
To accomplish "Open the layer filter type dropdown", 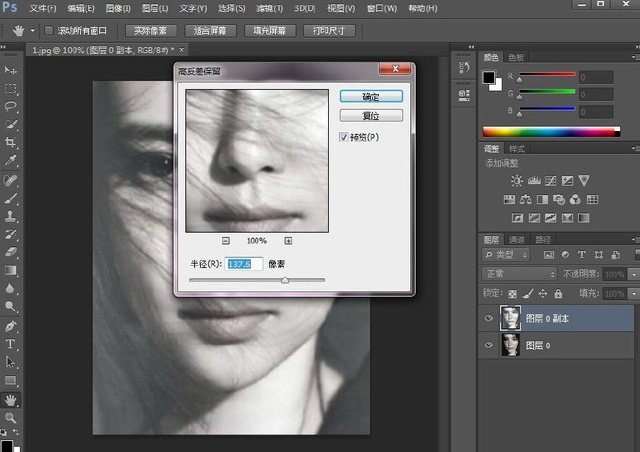I will tap(505, 255).
